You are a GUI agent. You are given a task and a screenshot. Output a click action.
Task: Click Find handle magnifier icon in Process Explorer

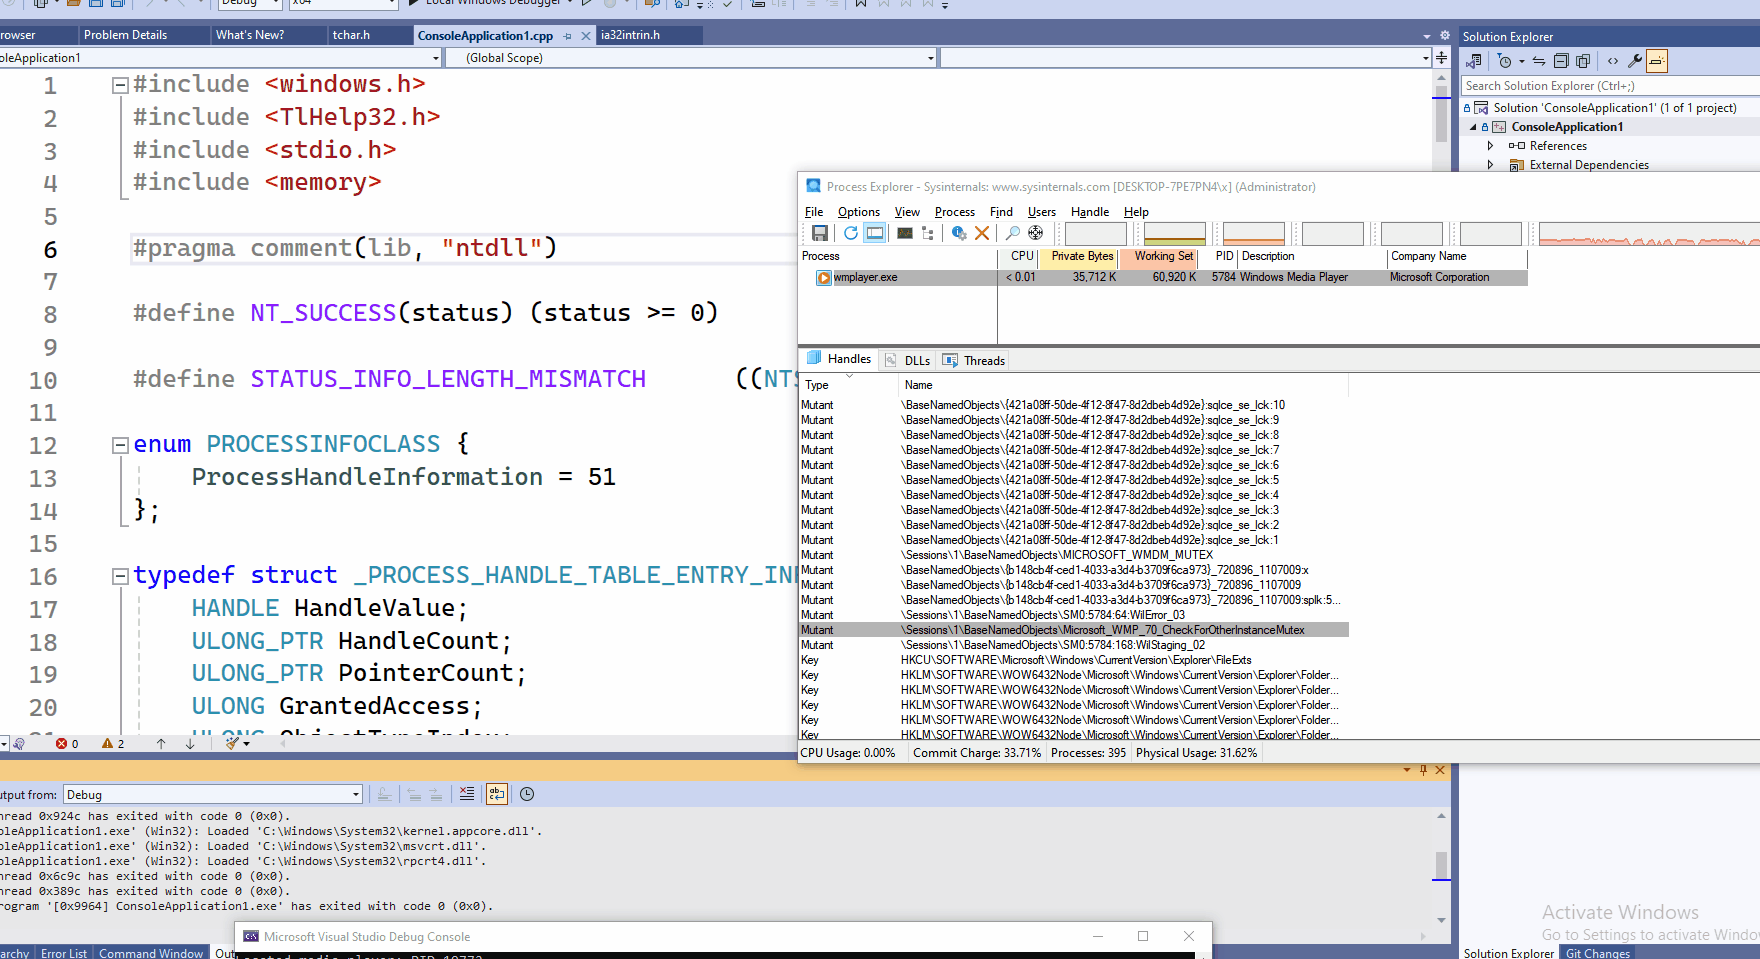1013,233
